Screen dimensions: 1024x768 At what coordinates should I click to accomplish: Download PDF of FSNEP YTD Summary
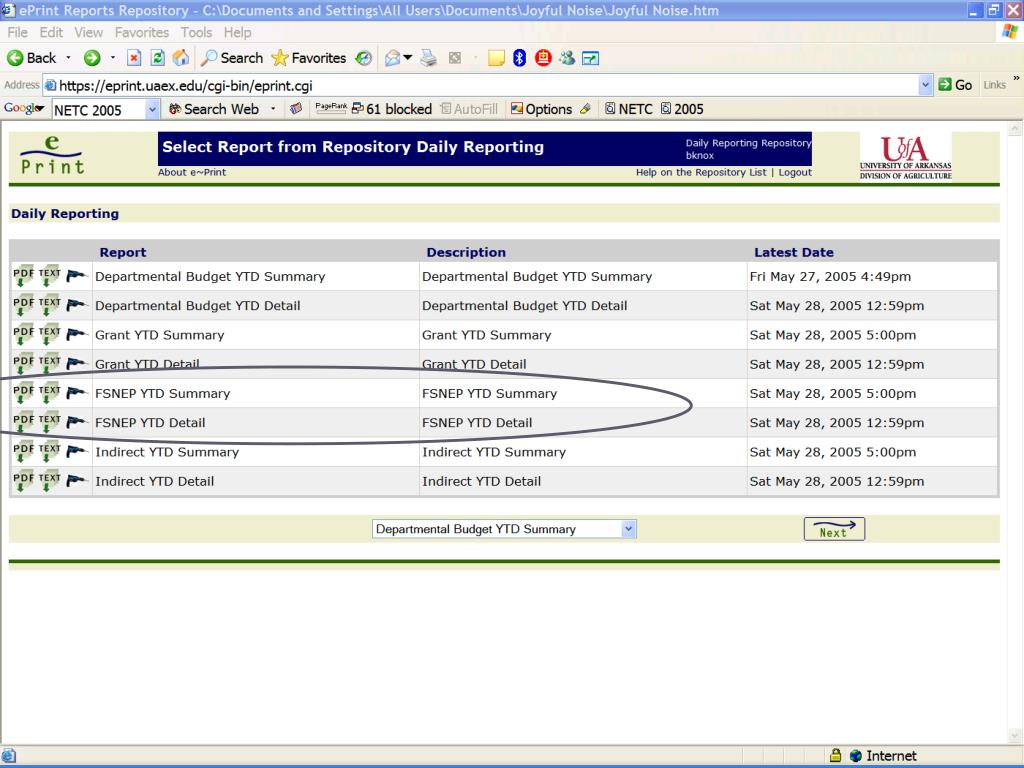[x=24, y=394]
